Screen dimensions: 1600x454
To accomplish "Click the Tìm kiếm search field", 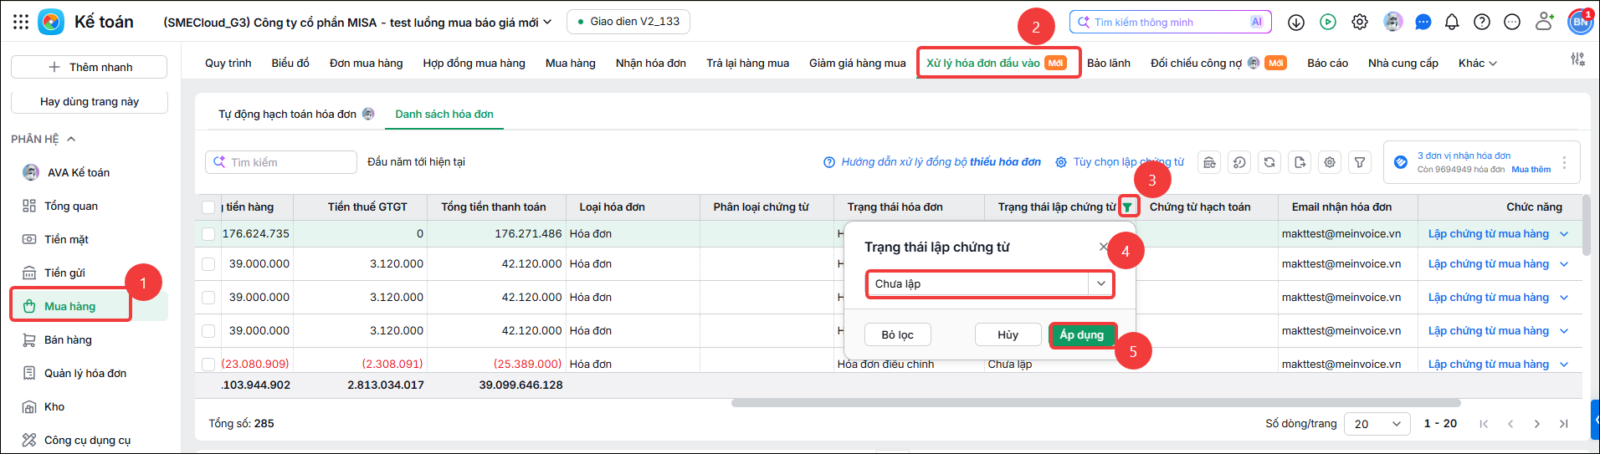I will coord(281,162).
